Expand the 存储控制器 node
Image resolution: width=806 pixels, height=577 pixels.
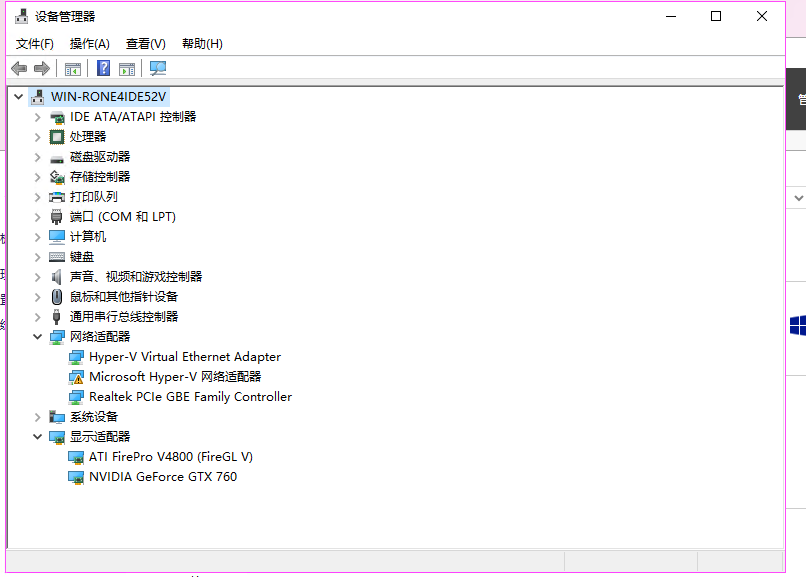coord(38,177)
